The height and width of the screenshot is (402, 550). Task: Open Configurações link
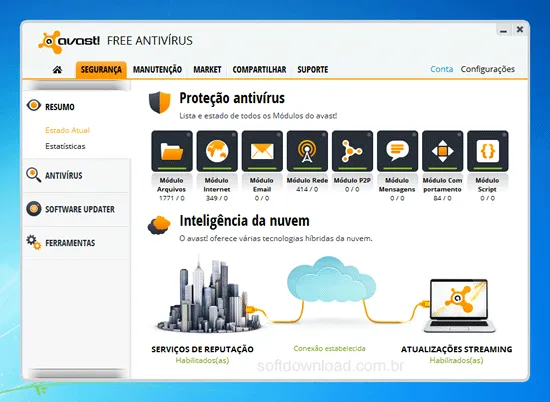[x=488, y=69]
